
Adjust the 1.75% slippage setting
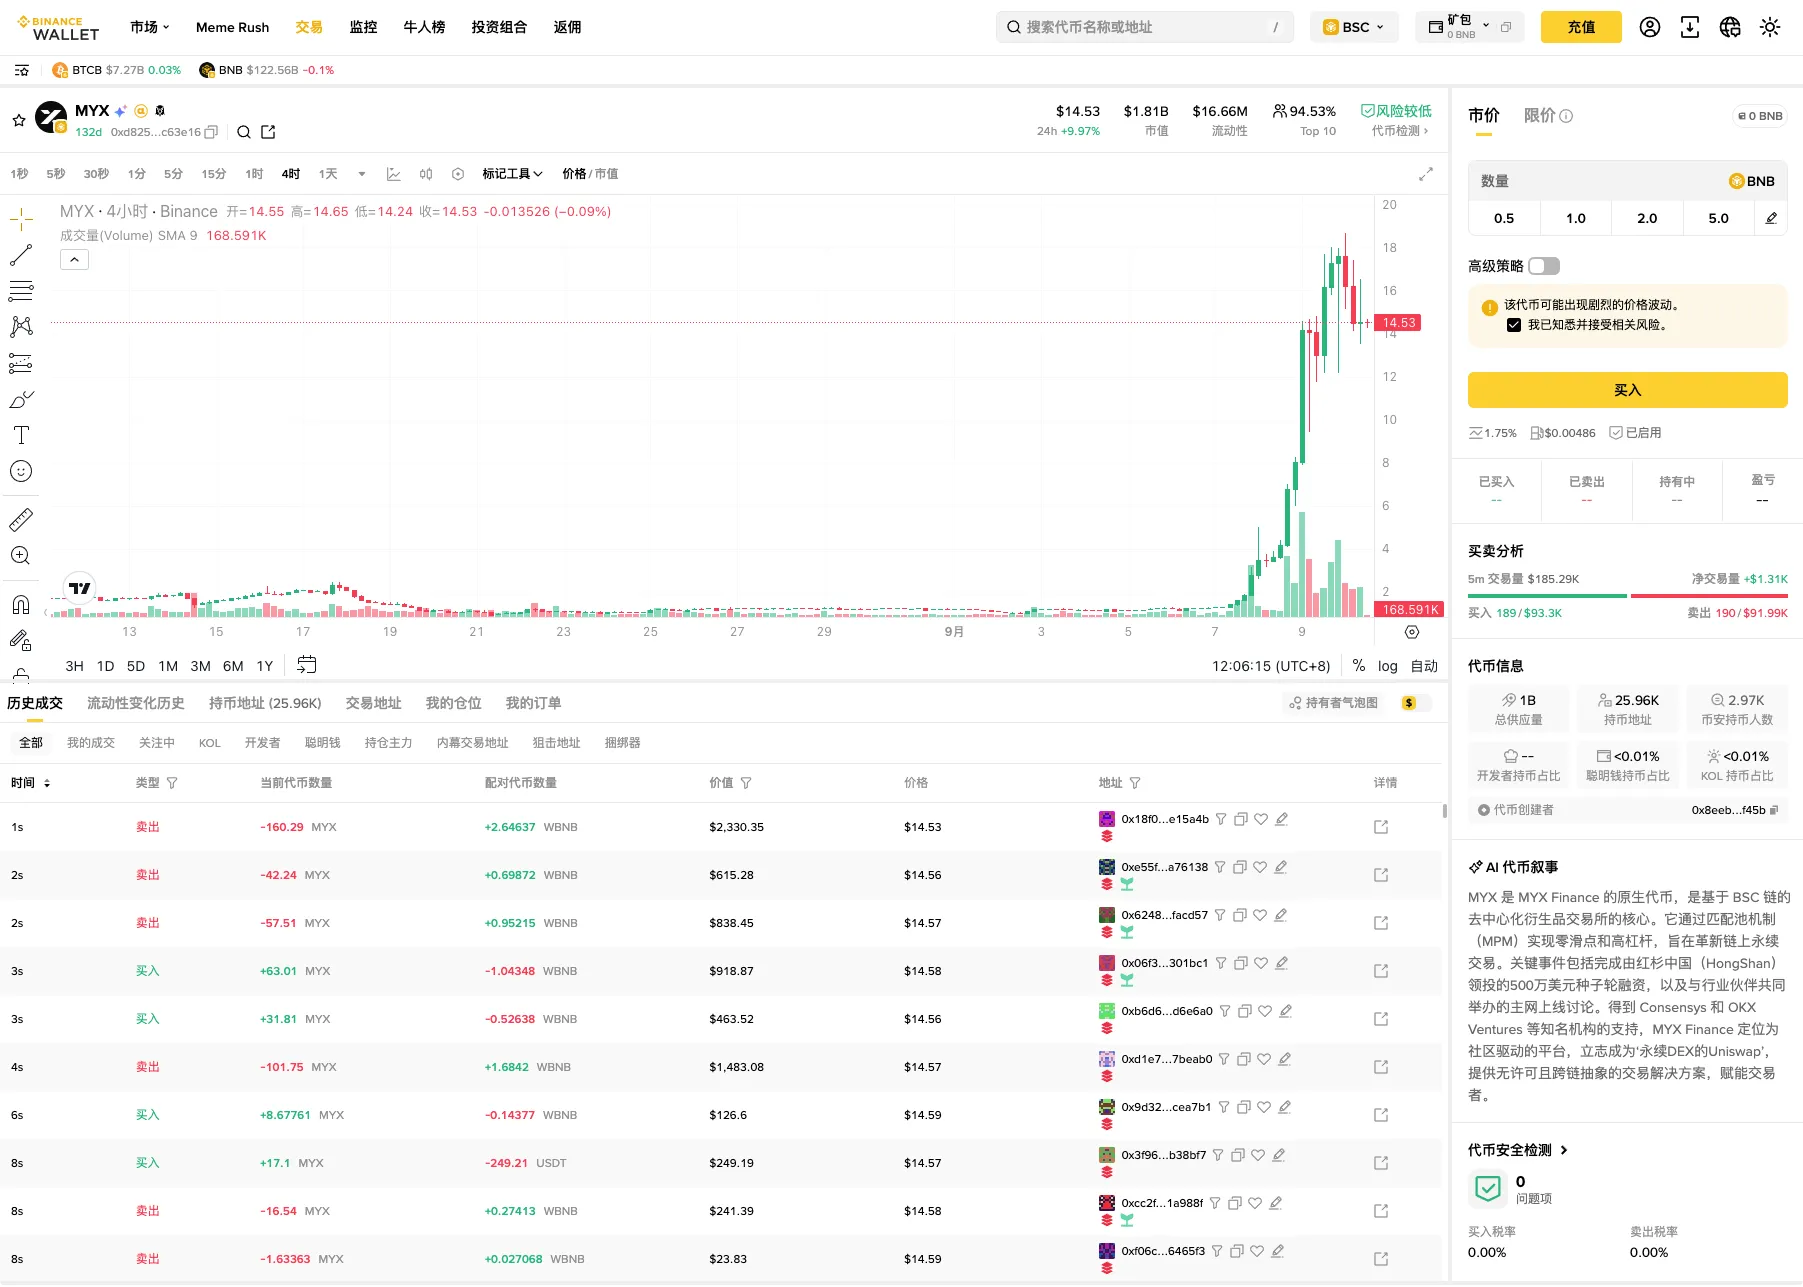[x=1492, y=433]
